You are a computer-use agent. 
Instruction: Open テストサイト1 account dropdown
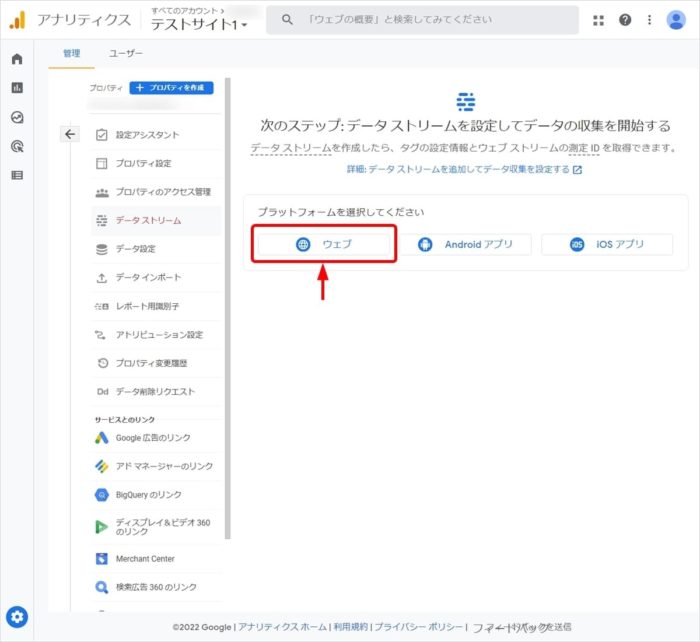click(x=199, y=24)
